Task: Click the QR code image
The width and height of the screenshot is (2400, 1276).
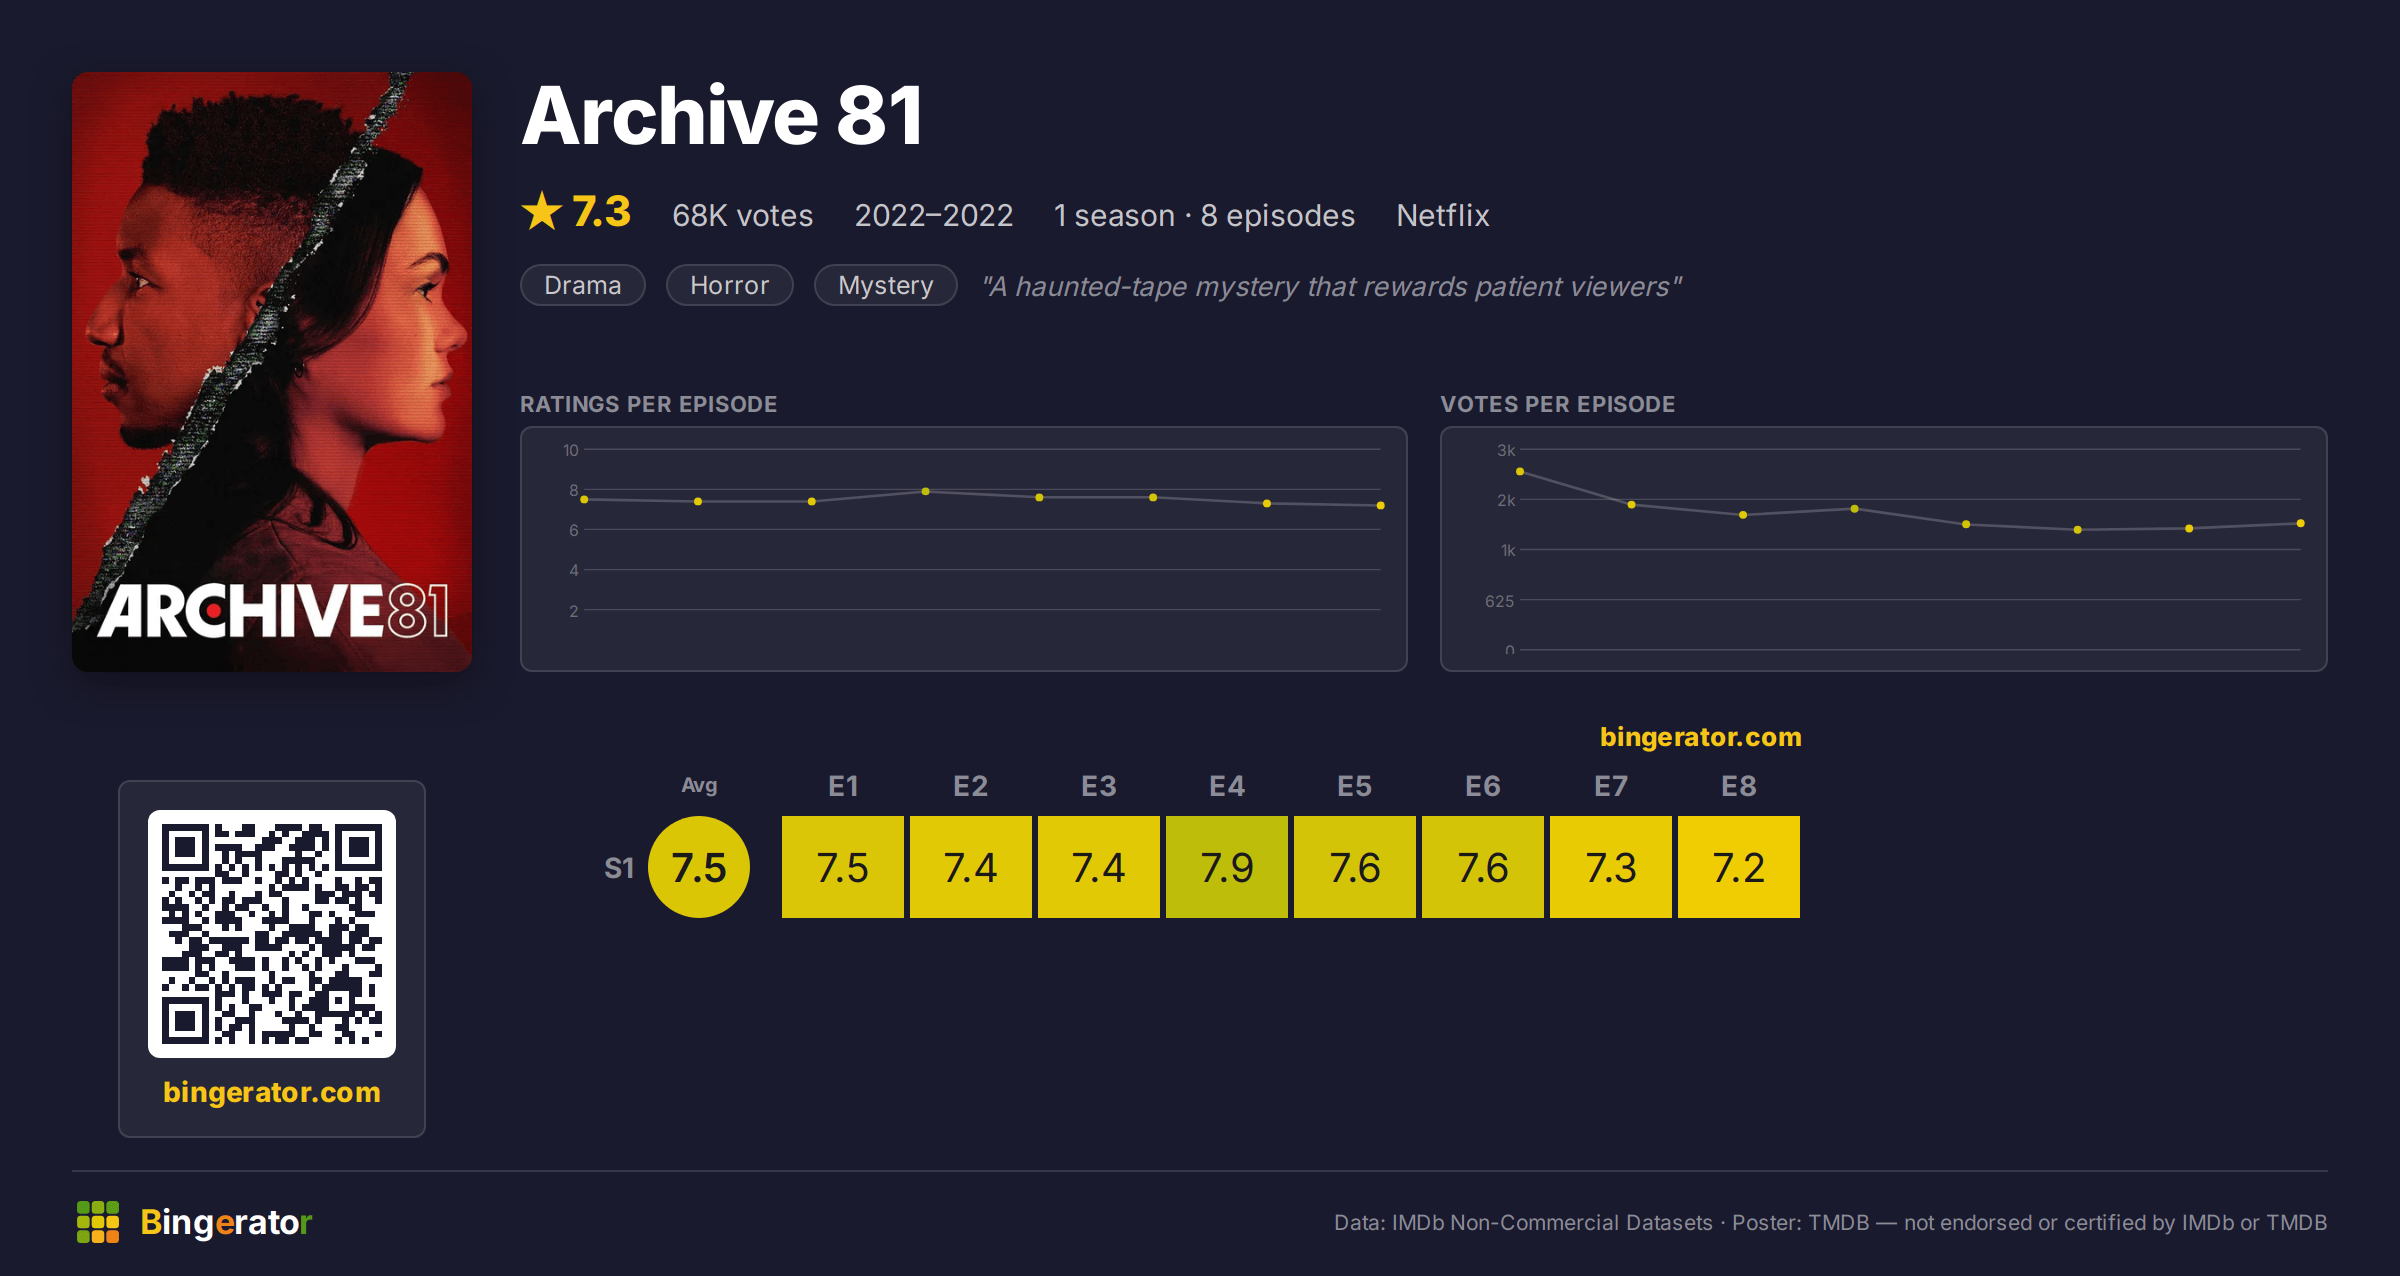Action: tap(272, 933)
